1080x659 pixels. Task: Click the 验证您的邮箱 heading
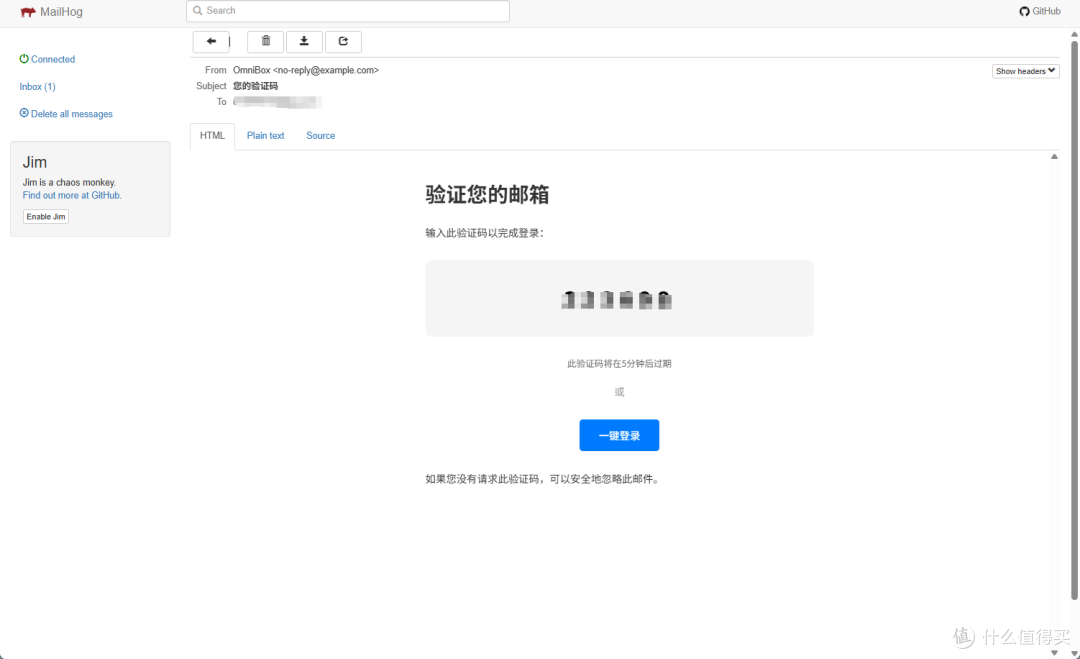[487, 195]
